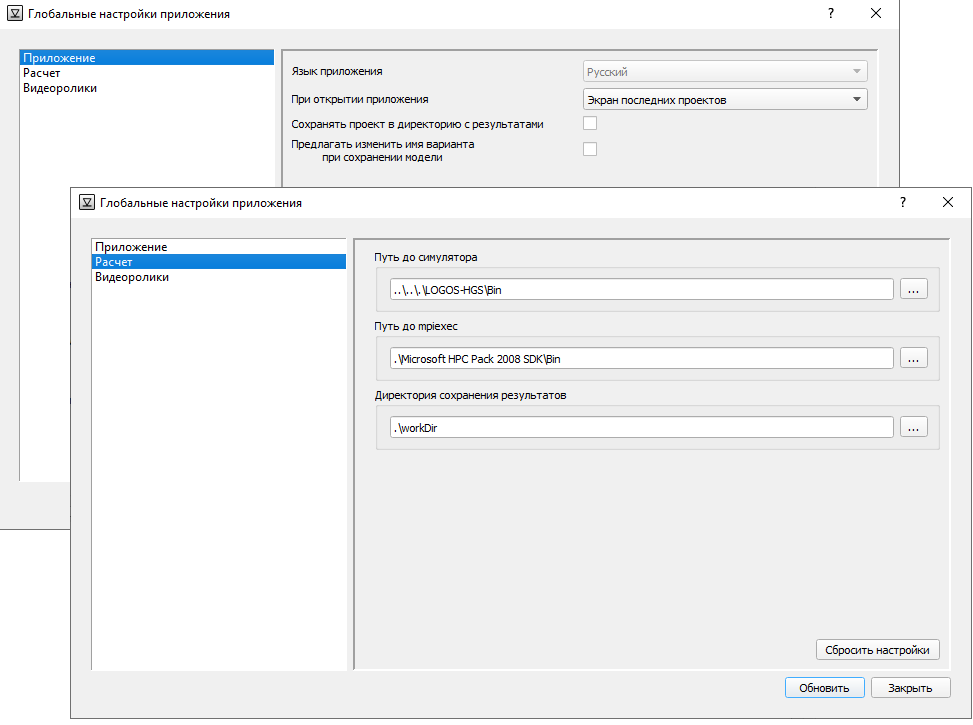Image resolution: width=973 pixels, height=725 pixels.
Task: Open the "Язык приложения" language dropdown
Action: pos(725,72)
